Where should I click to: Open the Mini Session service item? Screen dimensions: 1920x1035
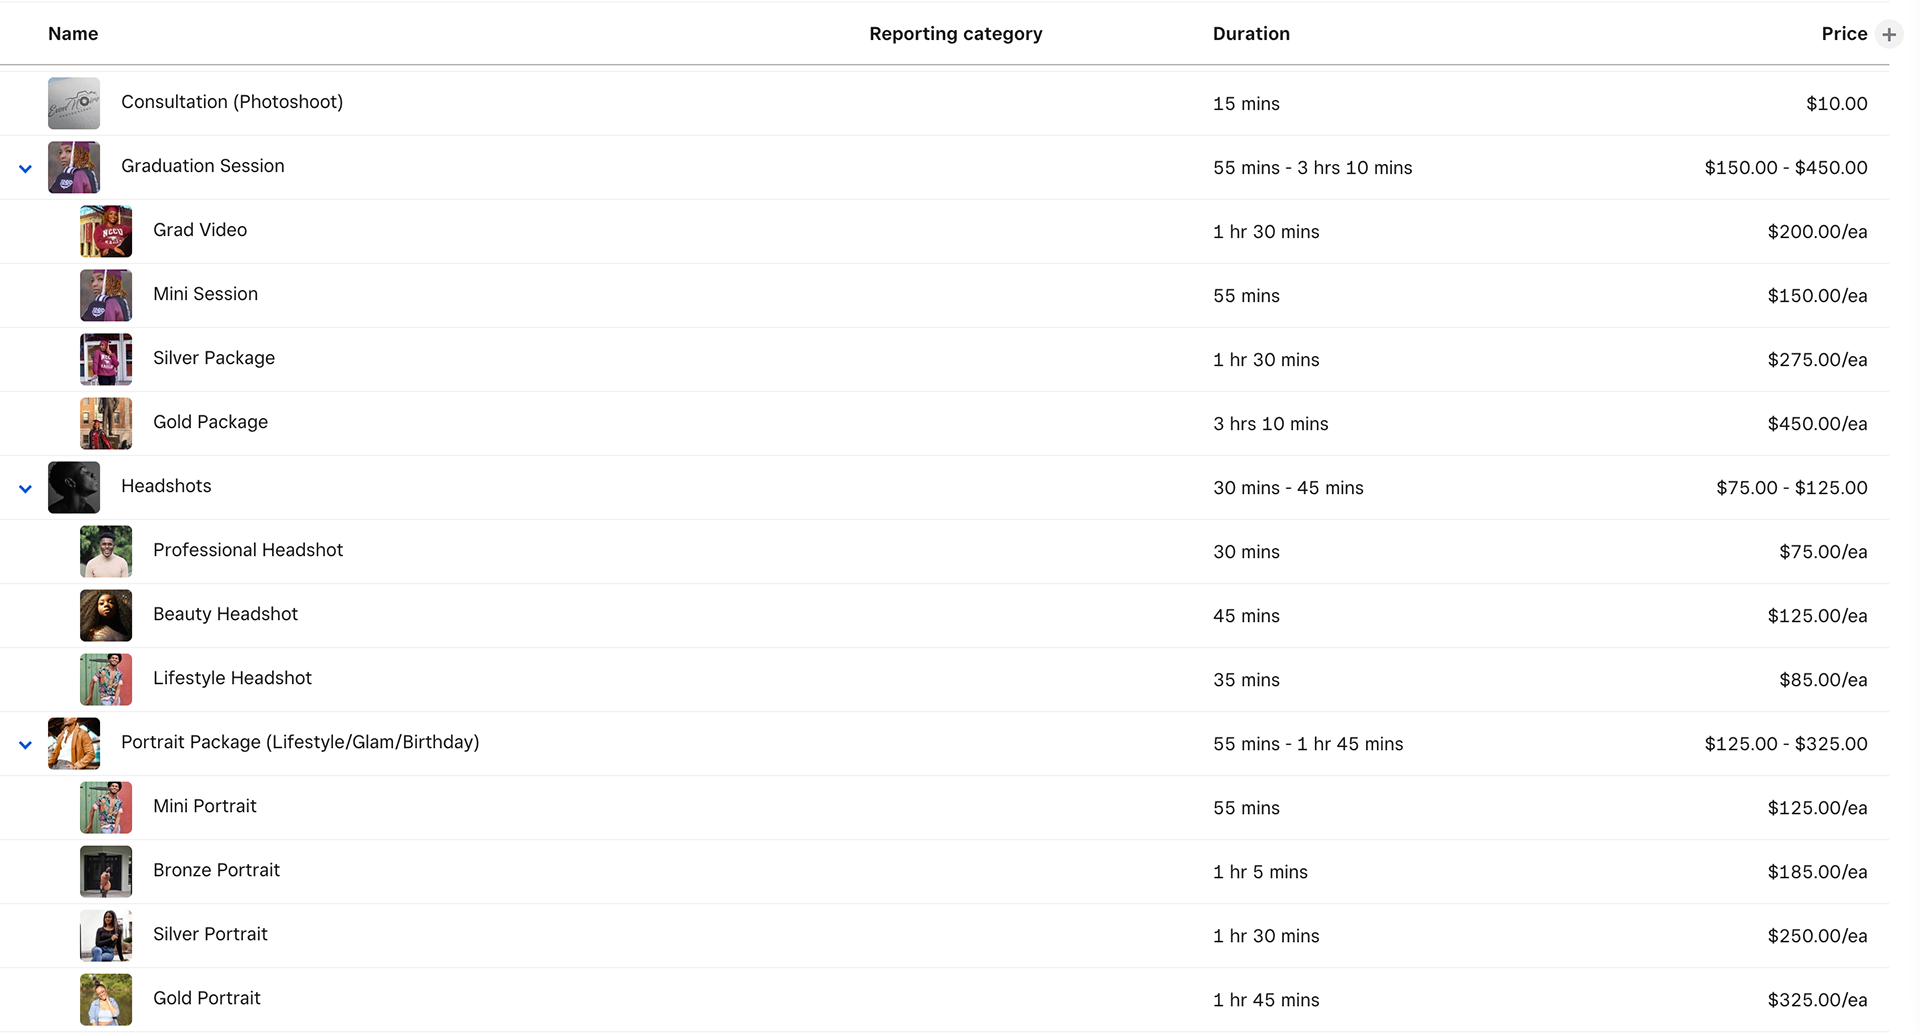(x=205, y=294)
